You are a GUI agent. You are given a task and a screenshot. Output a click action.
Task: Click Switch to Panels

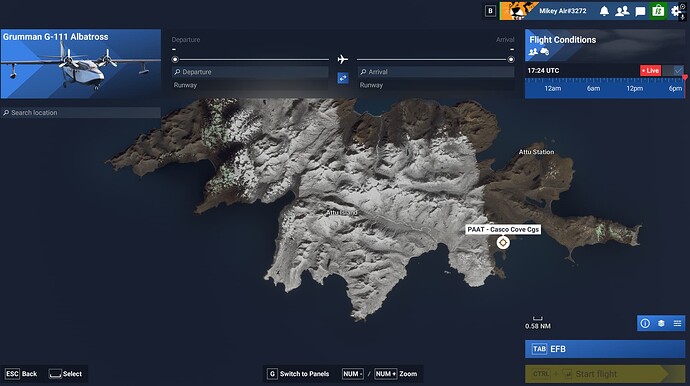coord(298,374)
